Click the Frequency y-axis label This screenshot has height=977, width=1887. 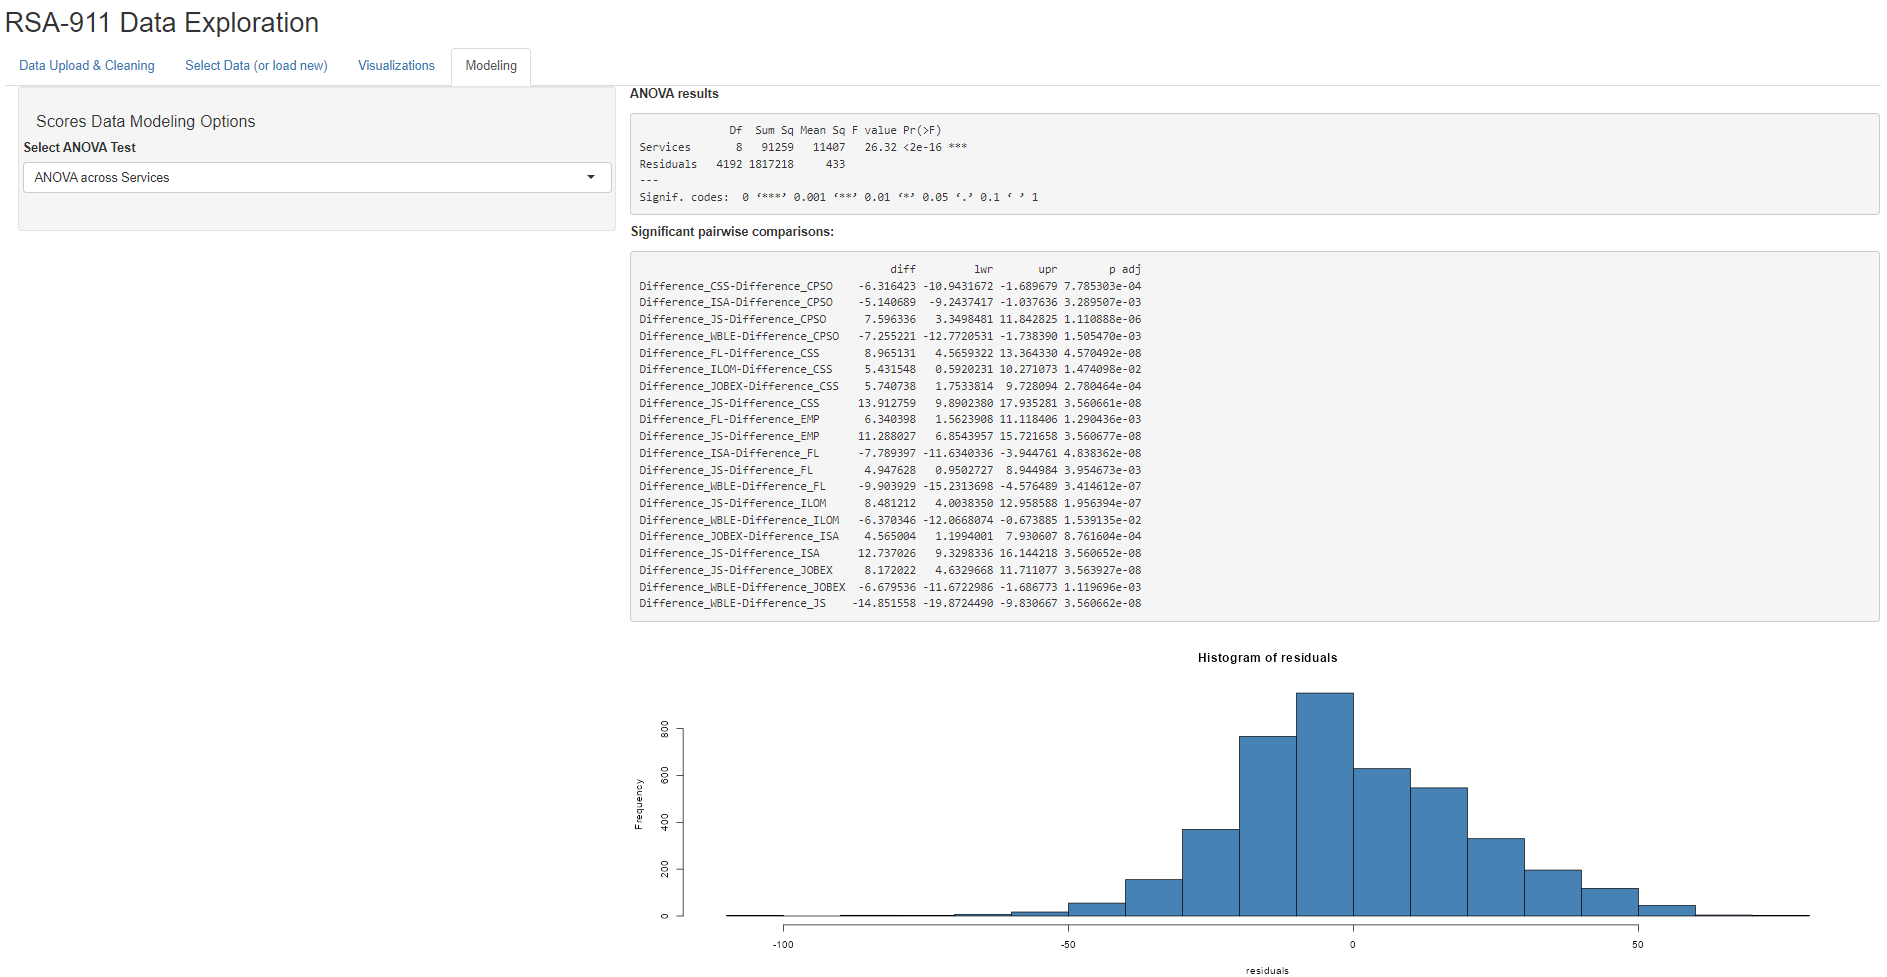[x=639, y=804]
